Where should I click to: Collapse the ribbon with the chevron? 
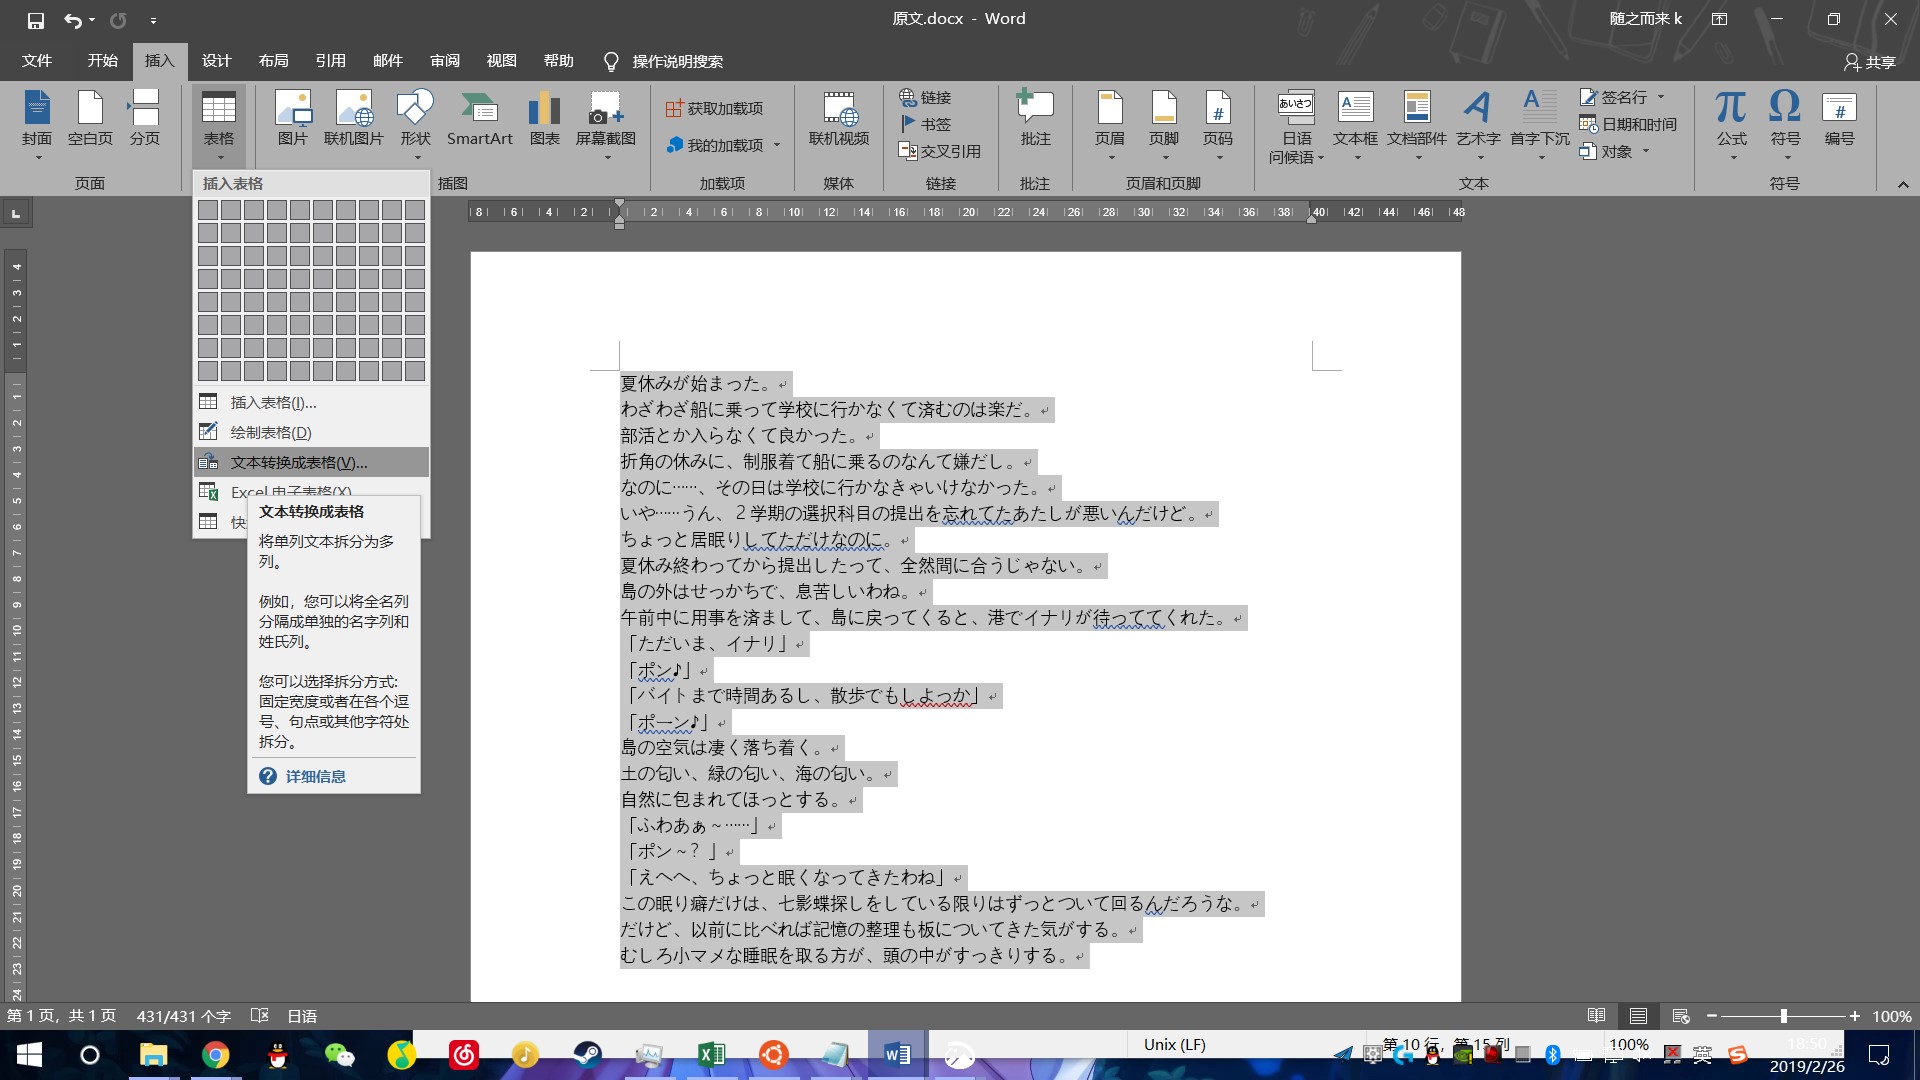coord(1903,184)
